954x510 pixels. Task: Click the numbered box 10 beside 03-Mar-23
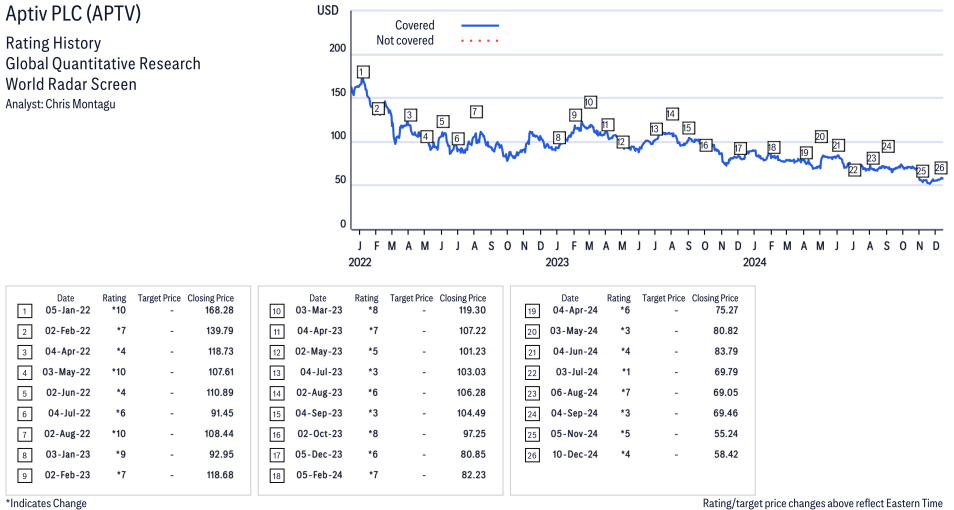coord(275,311)
